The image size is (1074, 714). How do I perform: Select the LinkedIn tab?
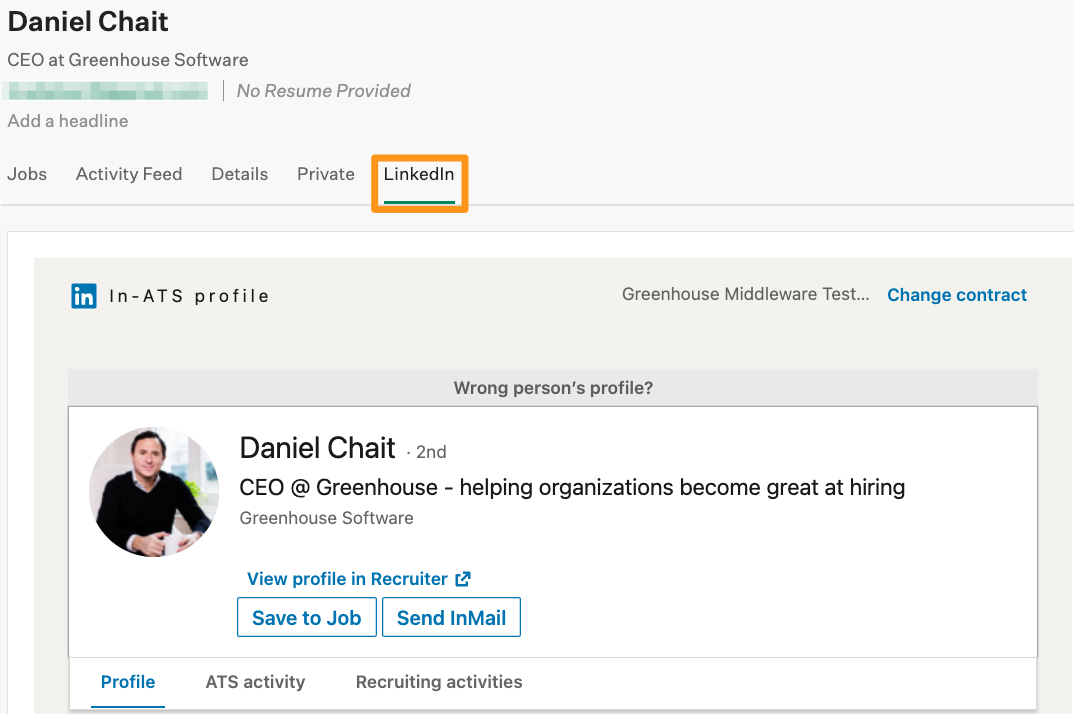coord(419,174)
